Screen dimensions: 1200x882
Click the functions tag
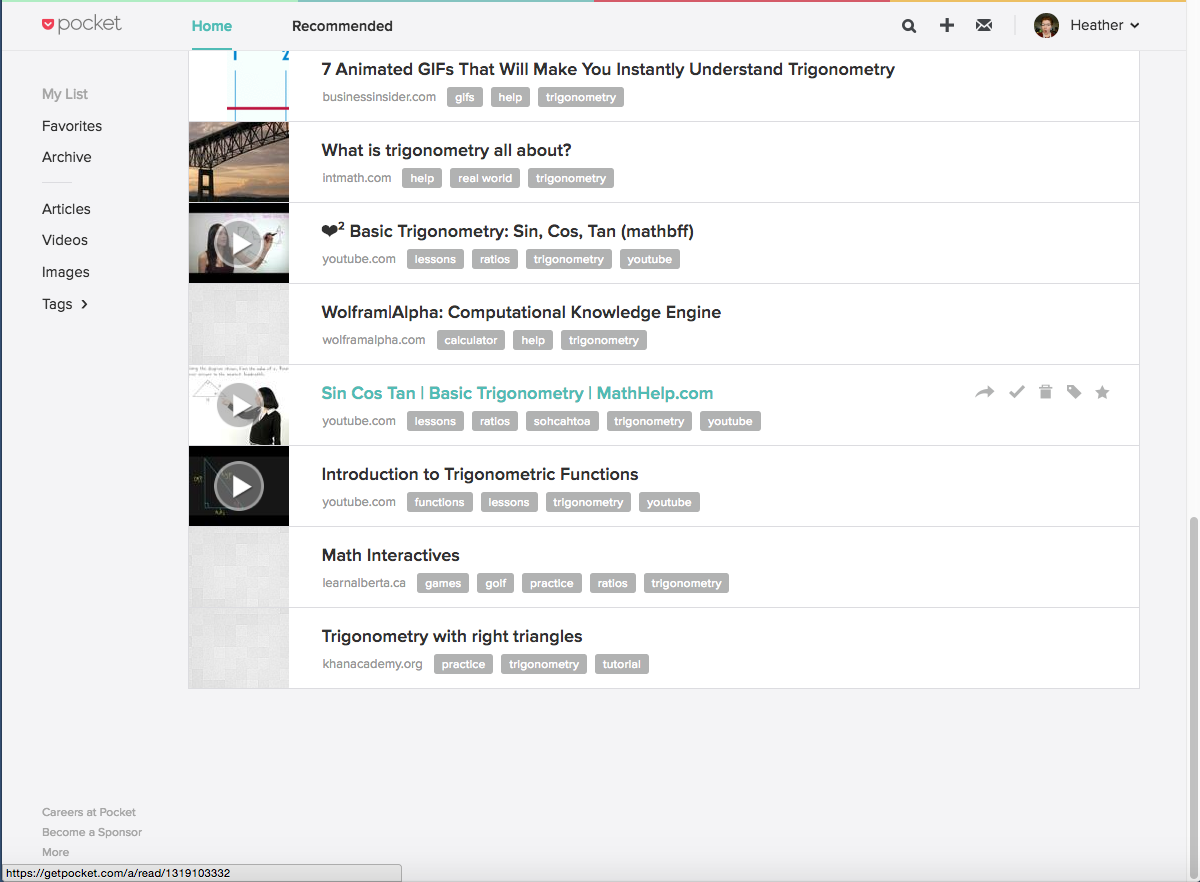coord(440,502)
